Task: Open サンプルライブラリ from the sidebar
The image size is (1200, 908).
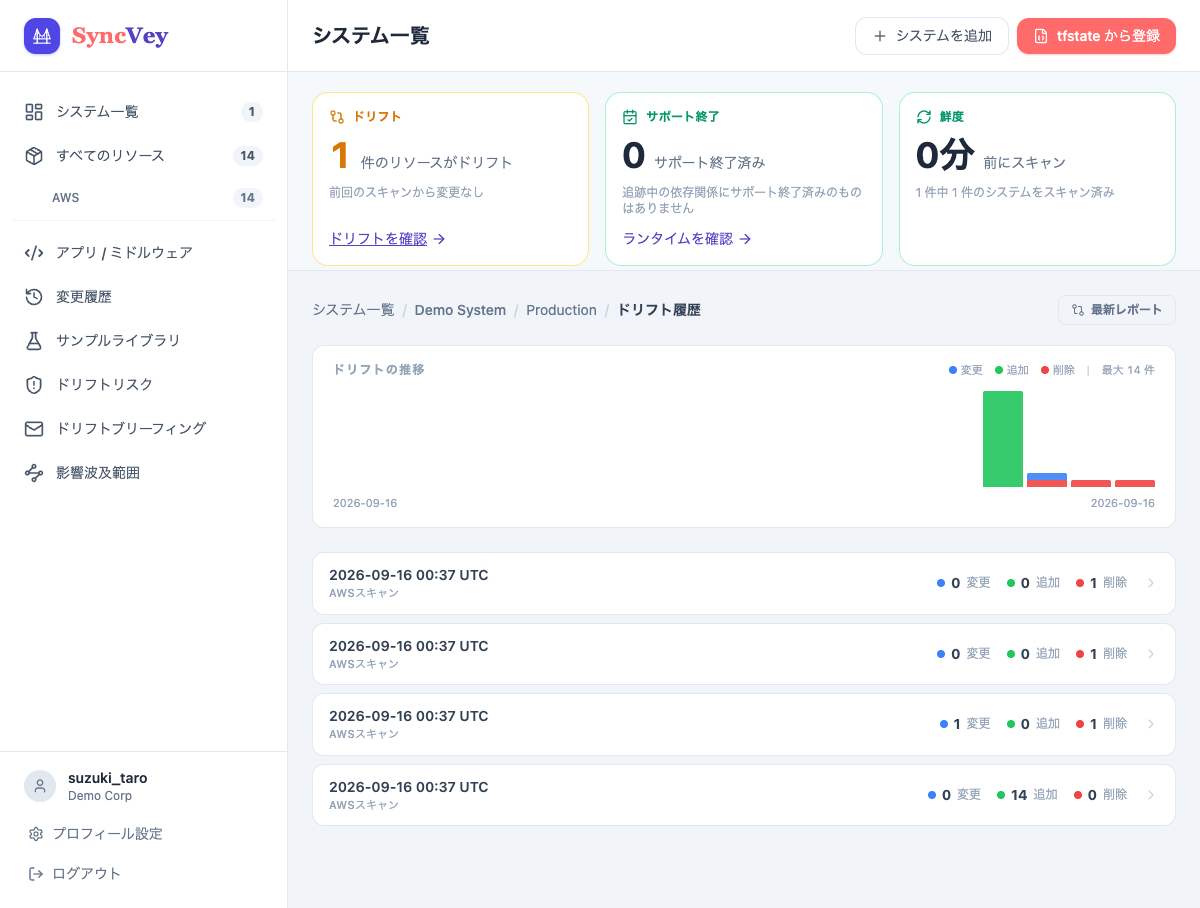Action: pos(144,341)
